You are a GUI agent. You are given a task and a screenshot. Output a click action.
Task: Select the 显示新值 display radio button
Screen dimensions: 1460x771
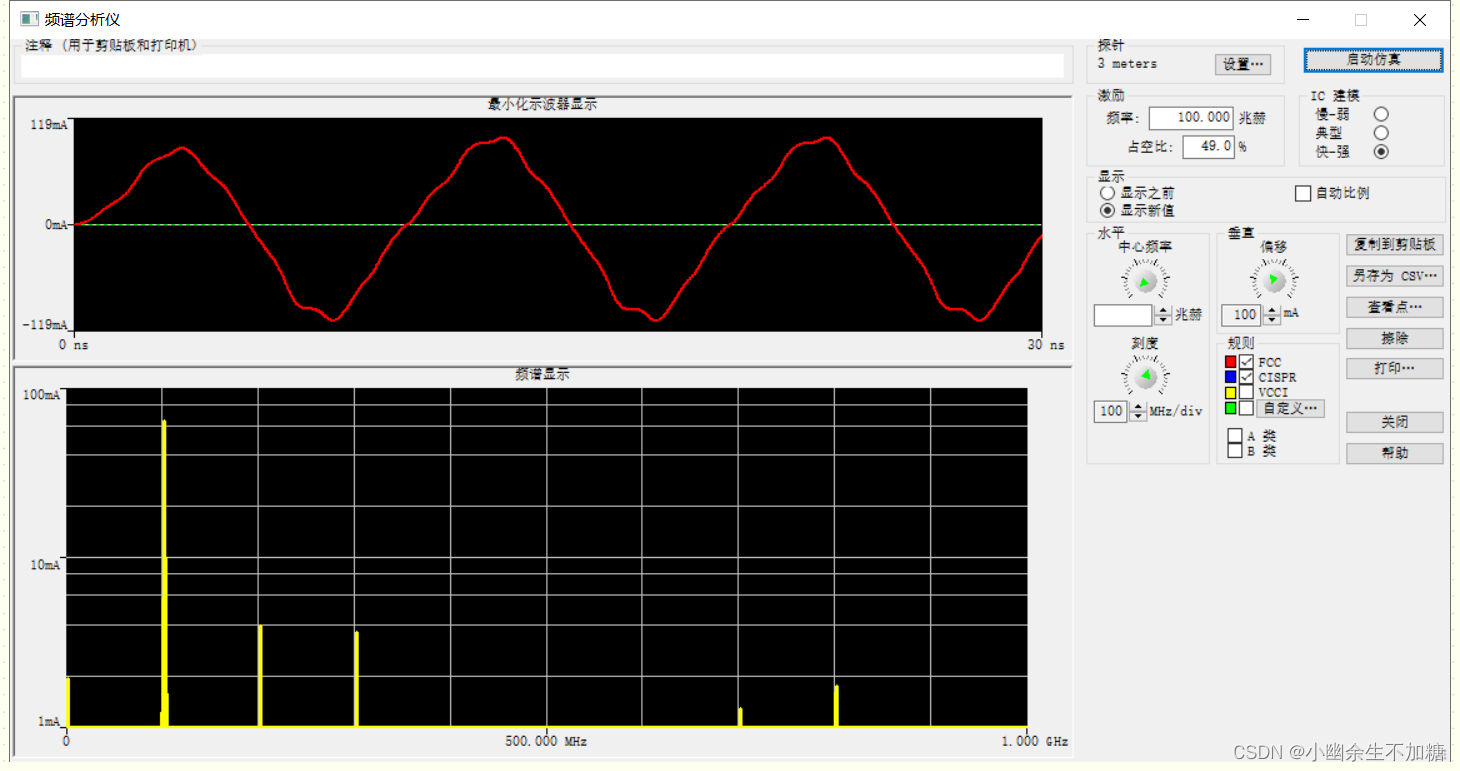[x=1107, y=211]
